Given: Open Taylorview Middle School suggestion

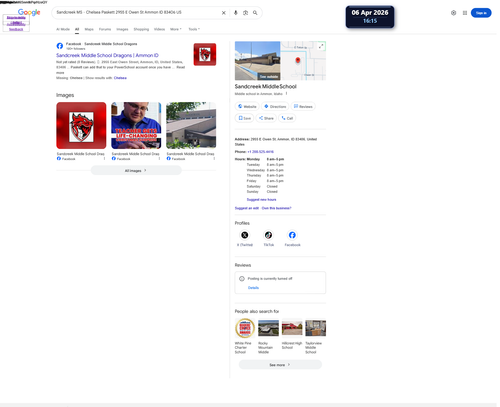Looking at the screenshot, I should click(315, 336).
